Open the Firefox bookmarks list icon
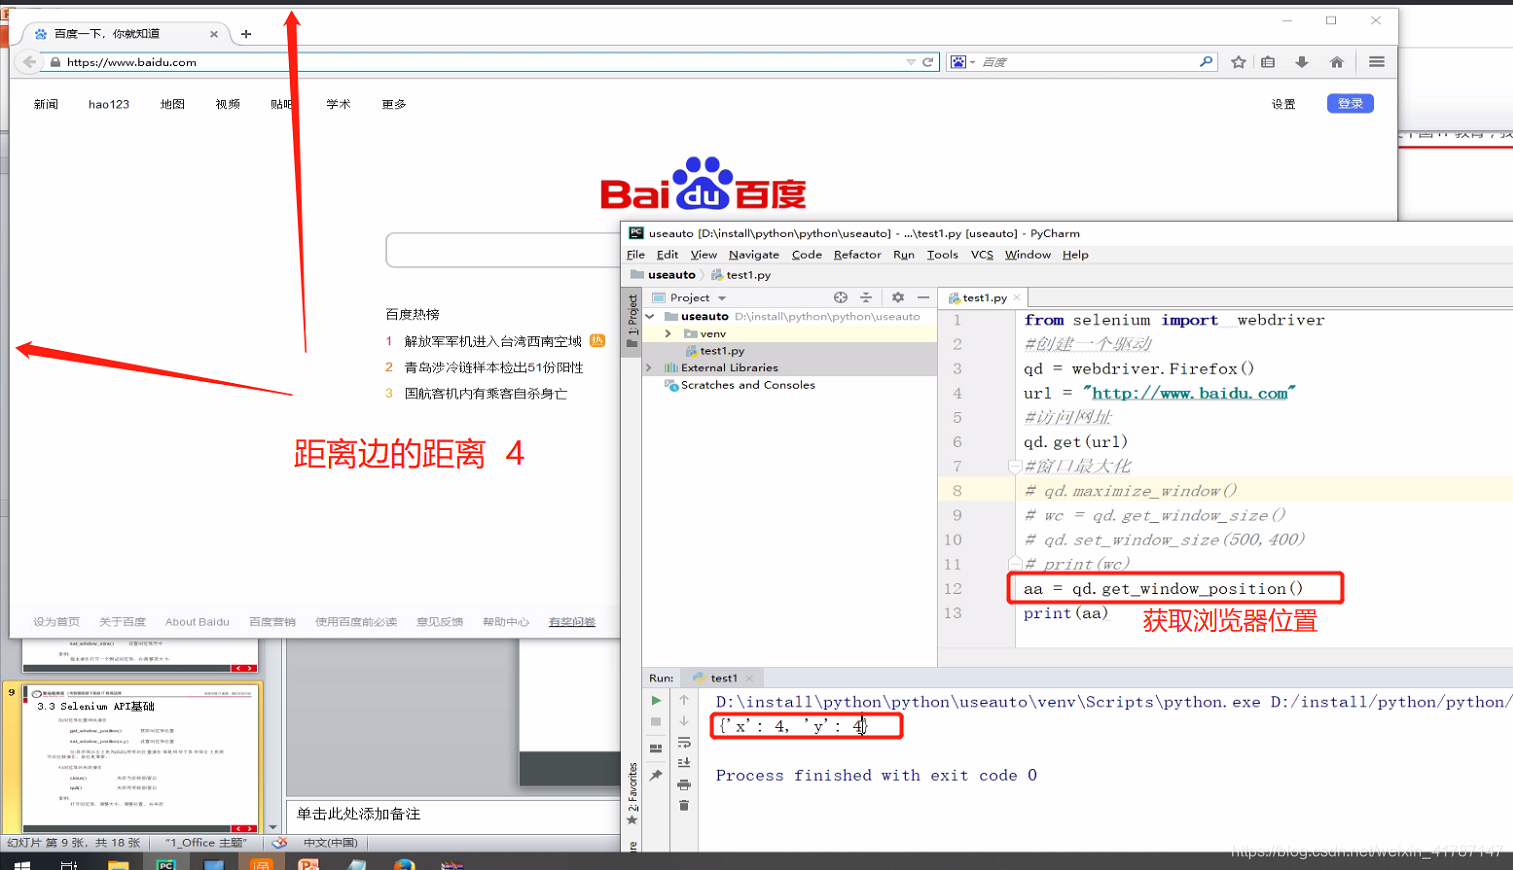This screenshot has height=870, width=1513. [1268, 62]
